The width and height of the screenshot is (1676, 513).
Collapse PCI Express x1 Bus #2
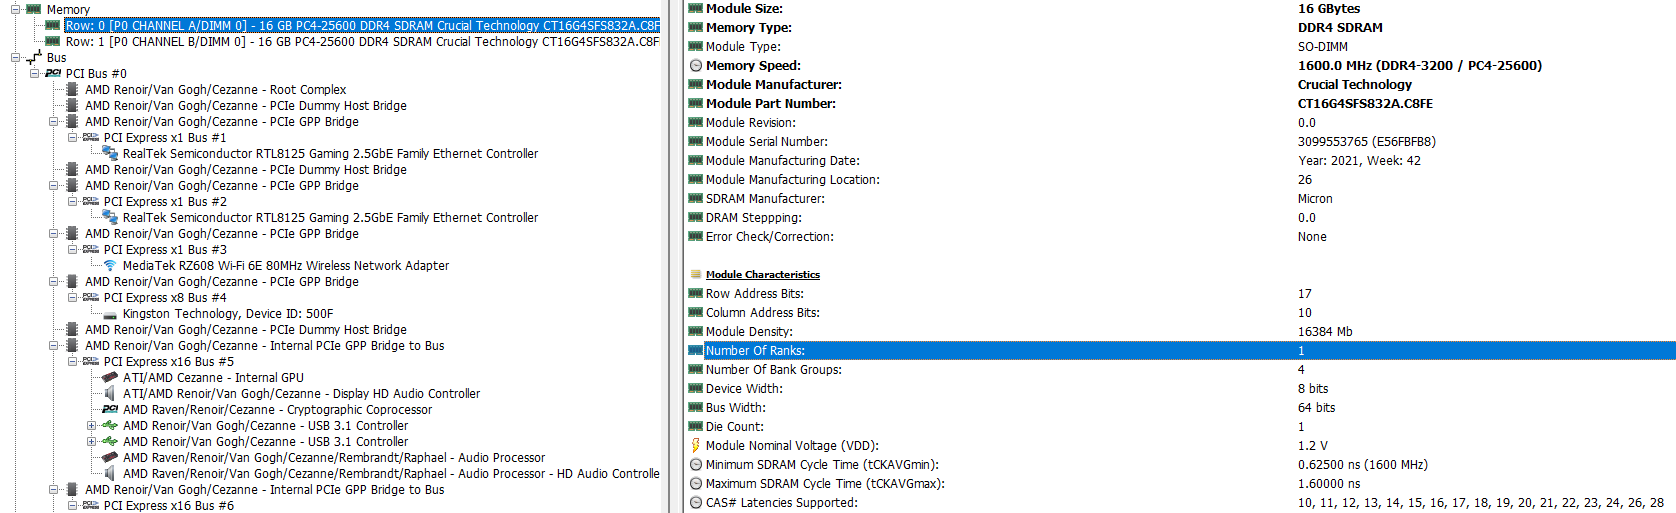[73, 202]
